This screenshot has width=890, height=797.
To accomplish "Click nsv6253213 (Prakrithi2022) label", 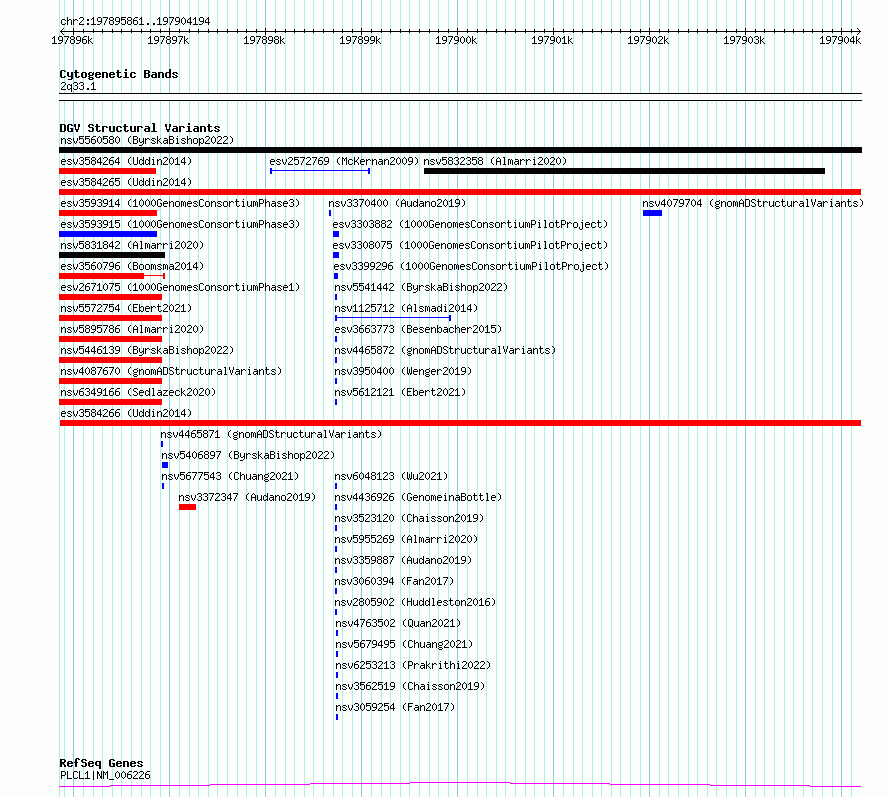I will pyautogui.click(x=413, y=665).
